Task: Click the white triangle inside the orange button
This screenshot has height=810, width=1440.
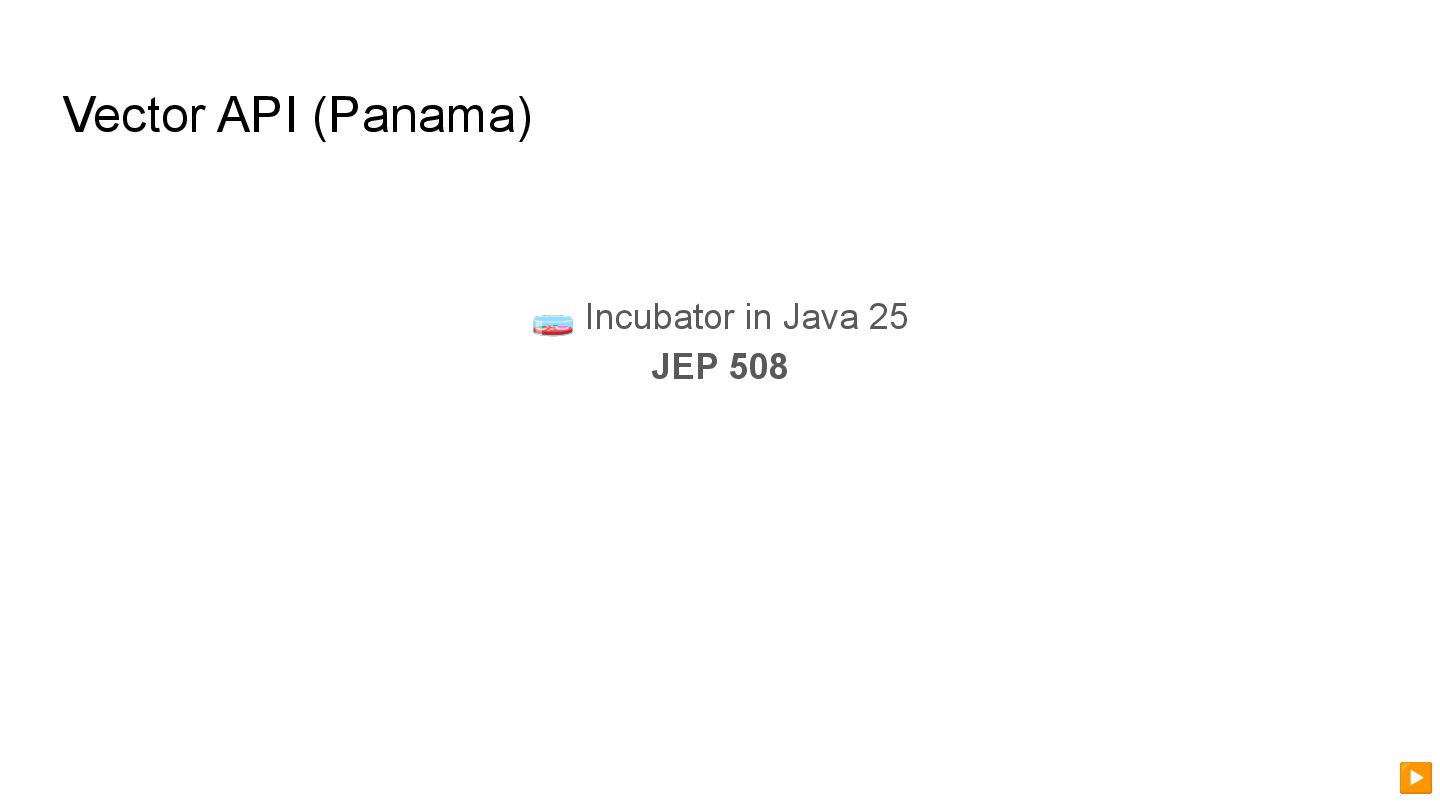Action: pyautogui.click(x=1416, y=777)
